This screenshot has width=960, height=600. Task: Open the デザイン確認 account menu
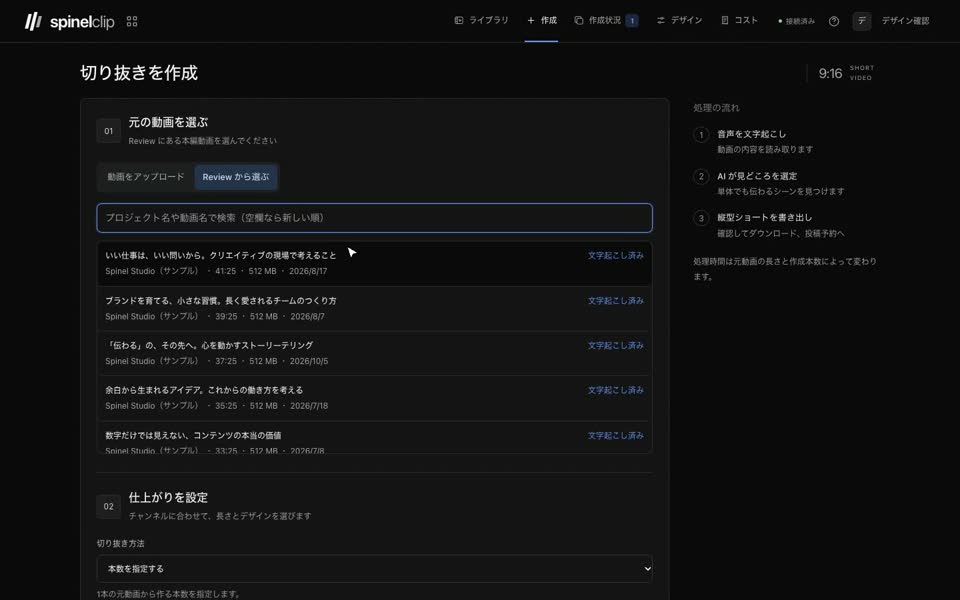click(905, 21)
